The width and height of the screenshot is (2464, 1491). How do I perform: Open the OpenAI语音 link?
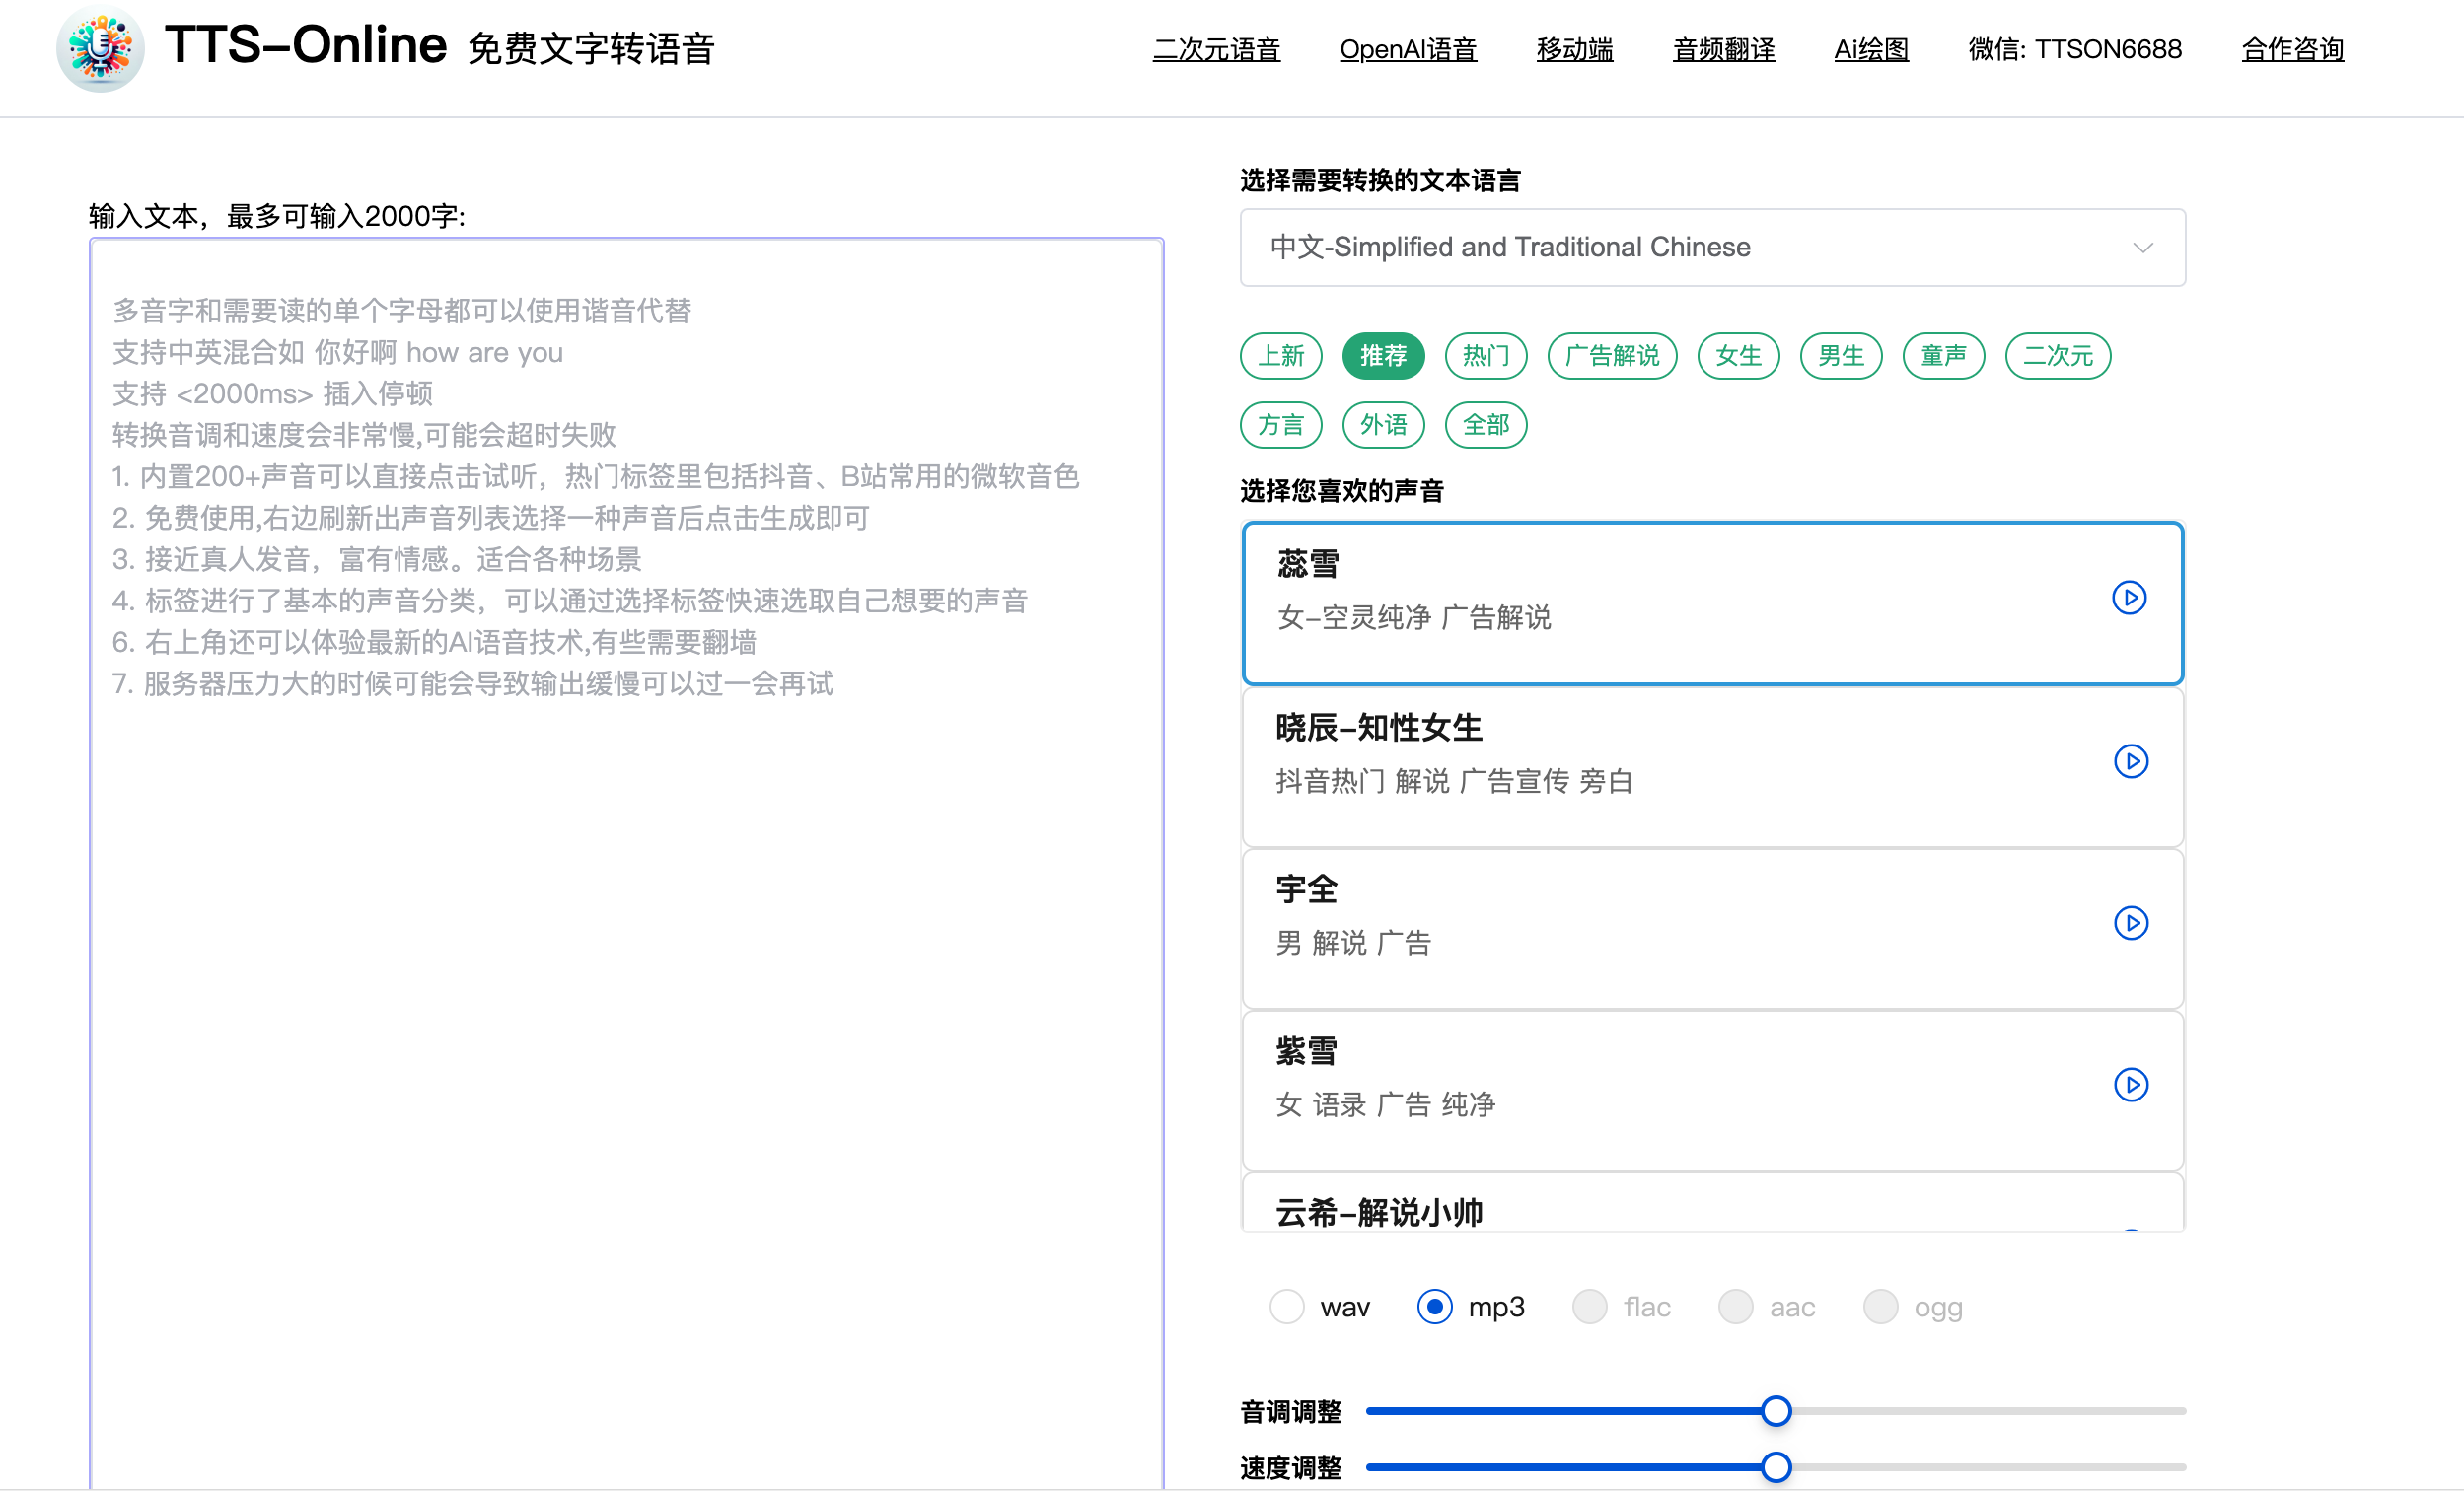[1407, 49]
